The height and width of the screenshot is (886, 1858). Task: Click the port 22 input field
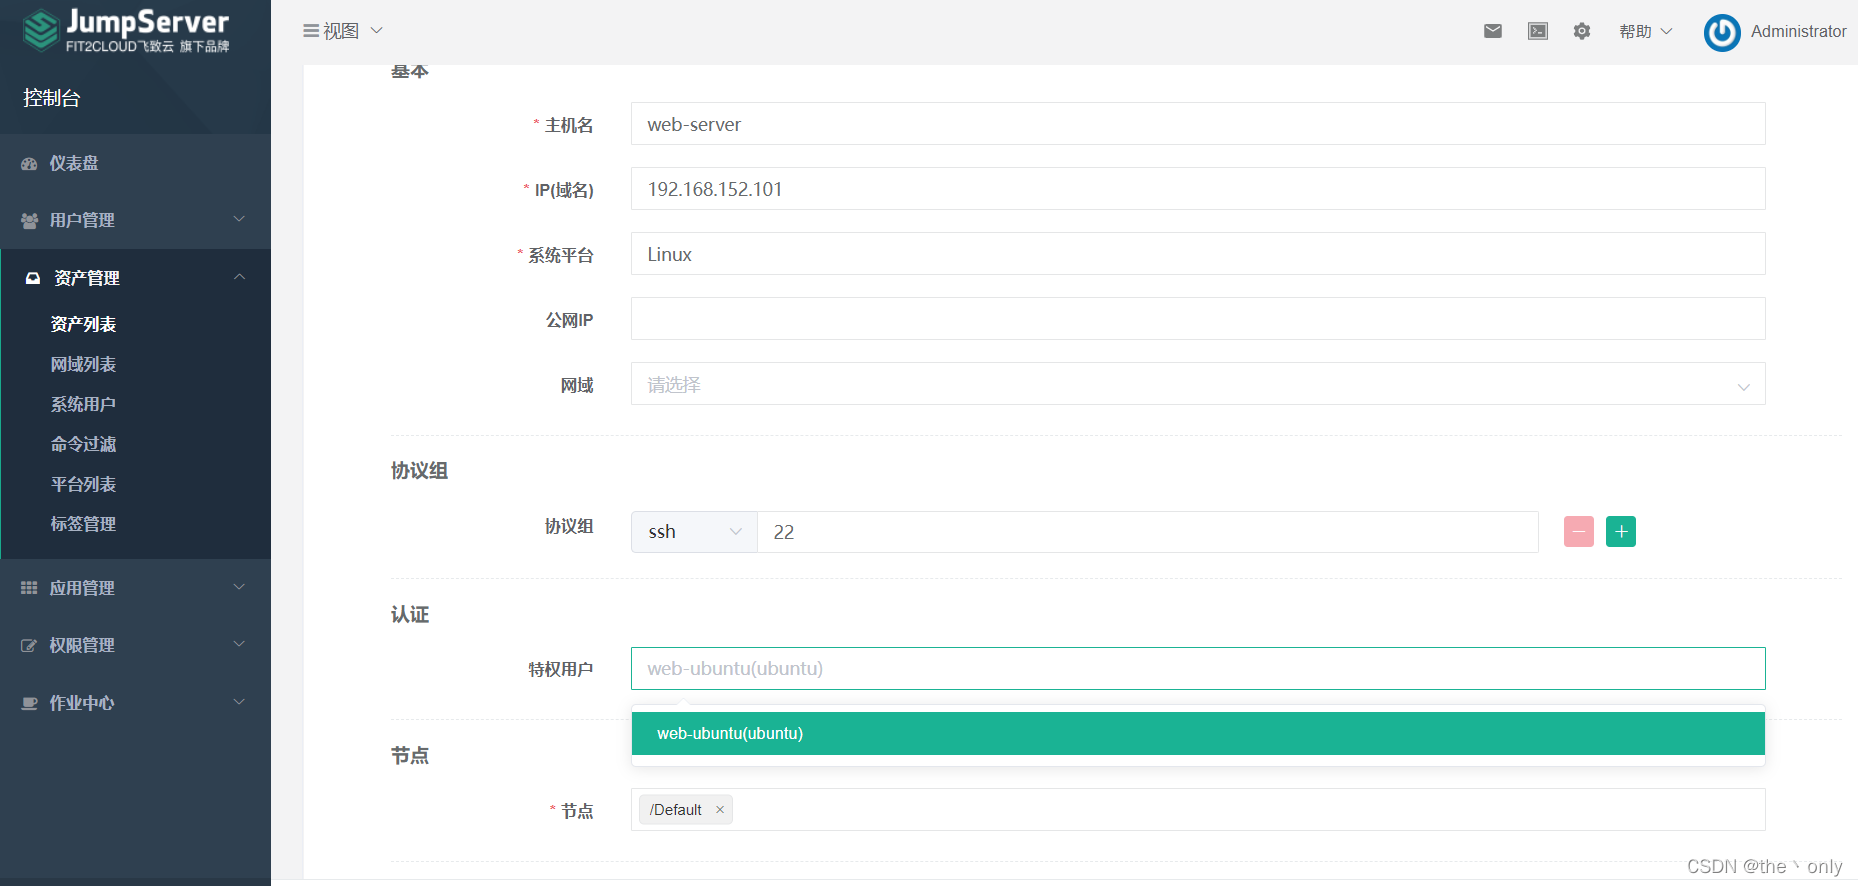click(x=1148, y=532)
